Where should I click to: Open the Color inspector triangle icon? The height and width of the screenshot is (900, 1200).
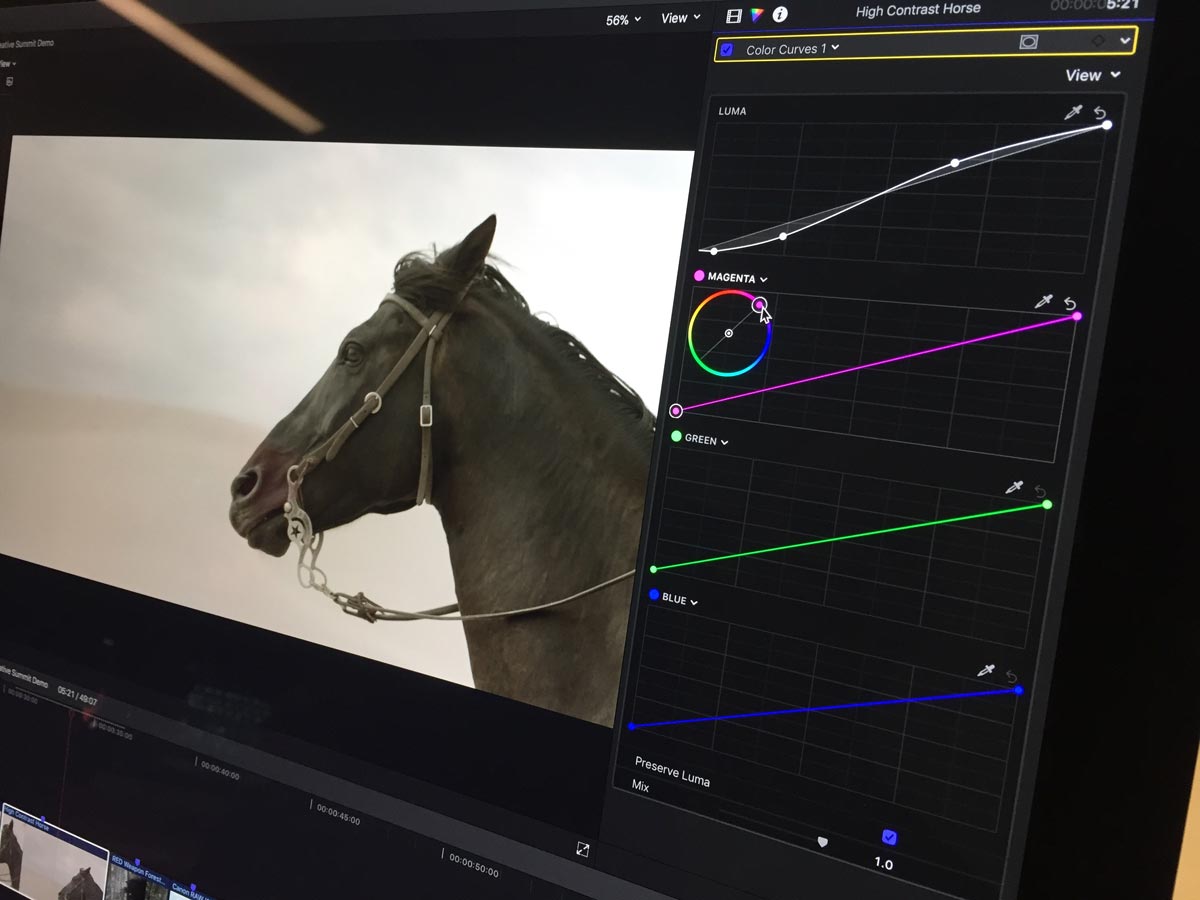pyautogui.click(x=757, y=15)
